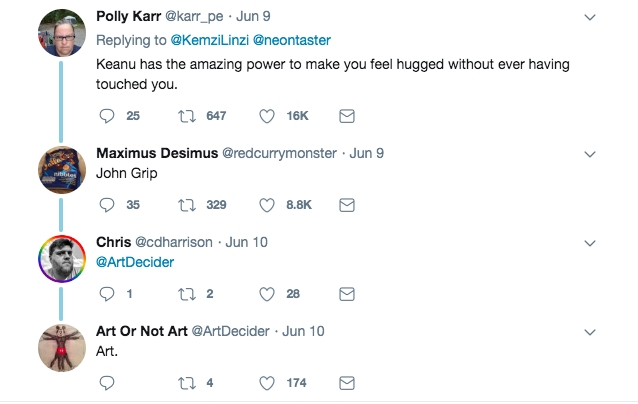Retweet Chris's tweet with 2 retweets

coord(188,294)
